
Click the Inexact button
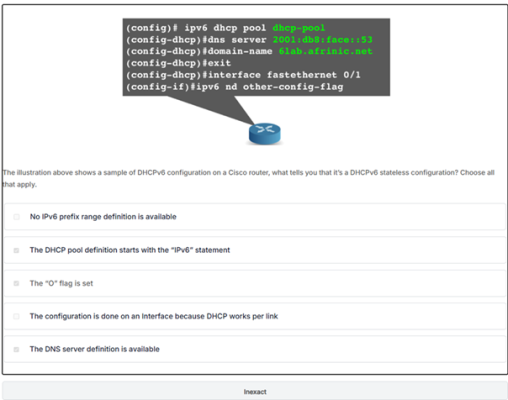coord(255,391)
